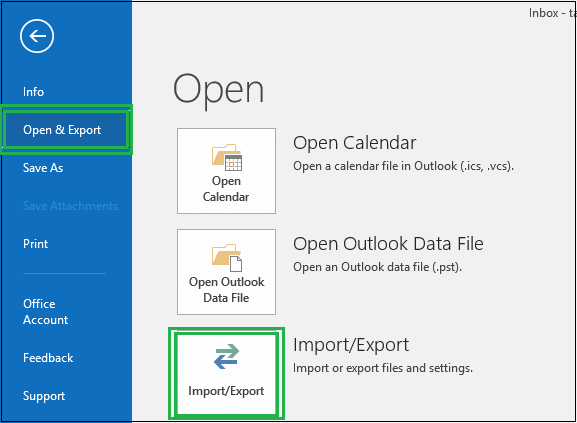Open the Feedback section
This screenshot has width=577, height=423.
(48, 358)
